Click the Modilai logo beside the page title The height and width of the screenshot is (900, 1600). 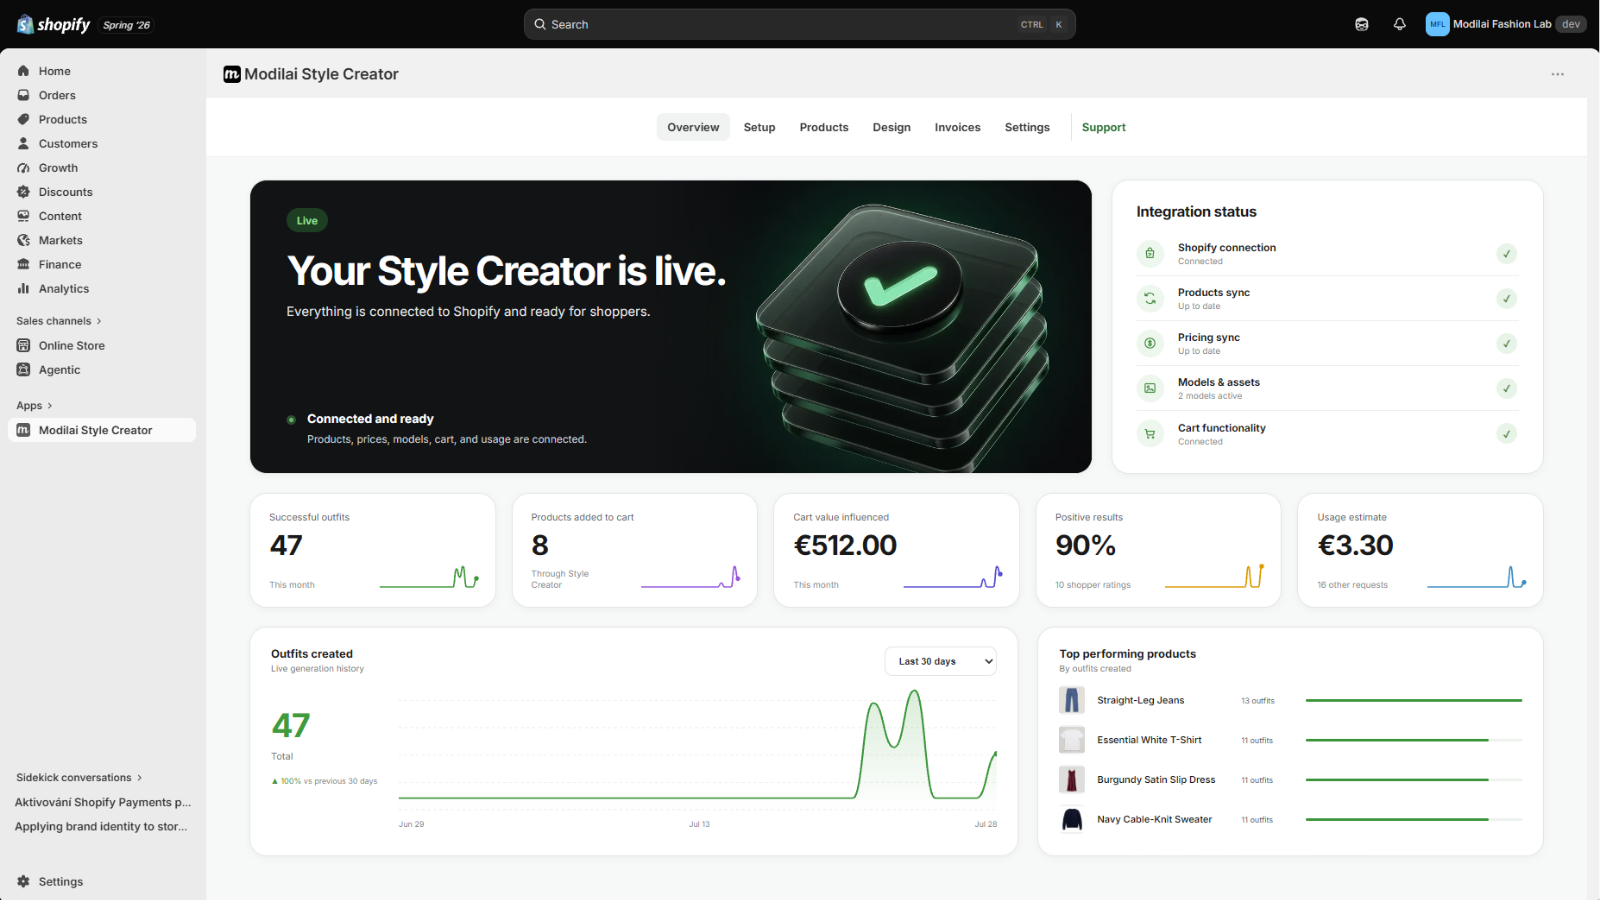point(232,74)
